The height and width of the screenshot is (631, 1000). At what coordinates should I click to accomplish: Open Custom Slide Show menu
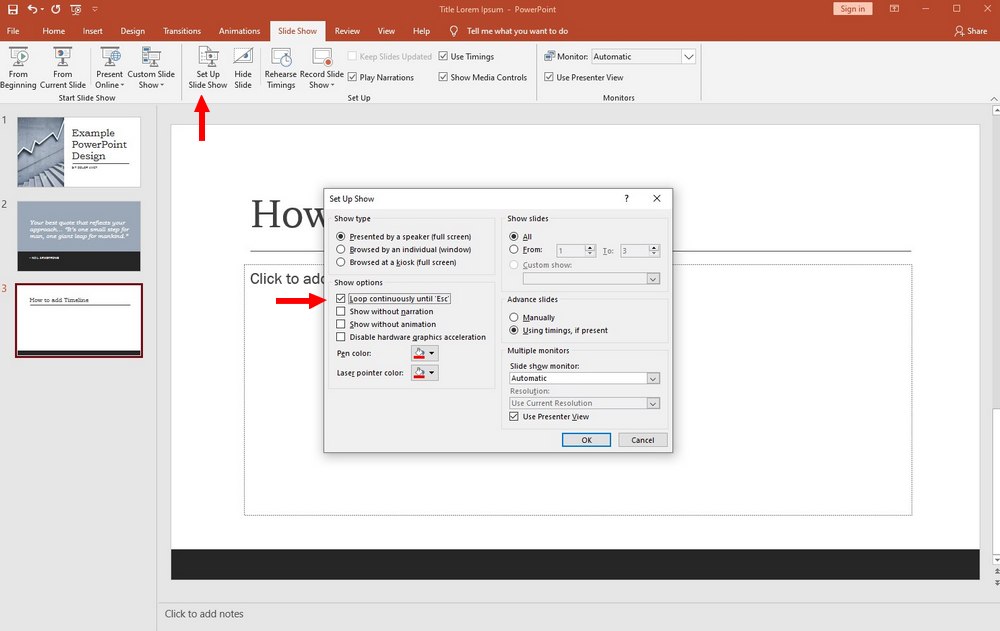tap(151, 68)
